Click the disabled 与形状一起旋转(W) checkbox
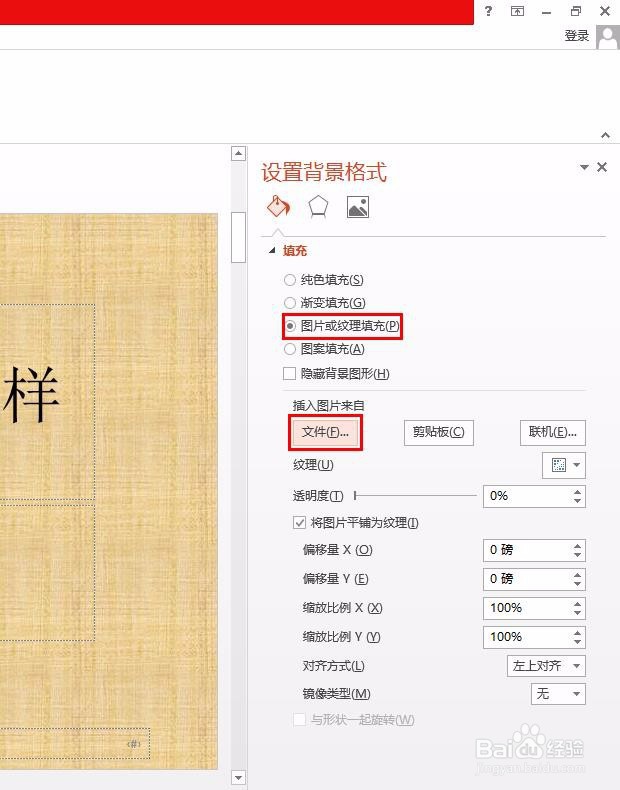 (299, 719)
